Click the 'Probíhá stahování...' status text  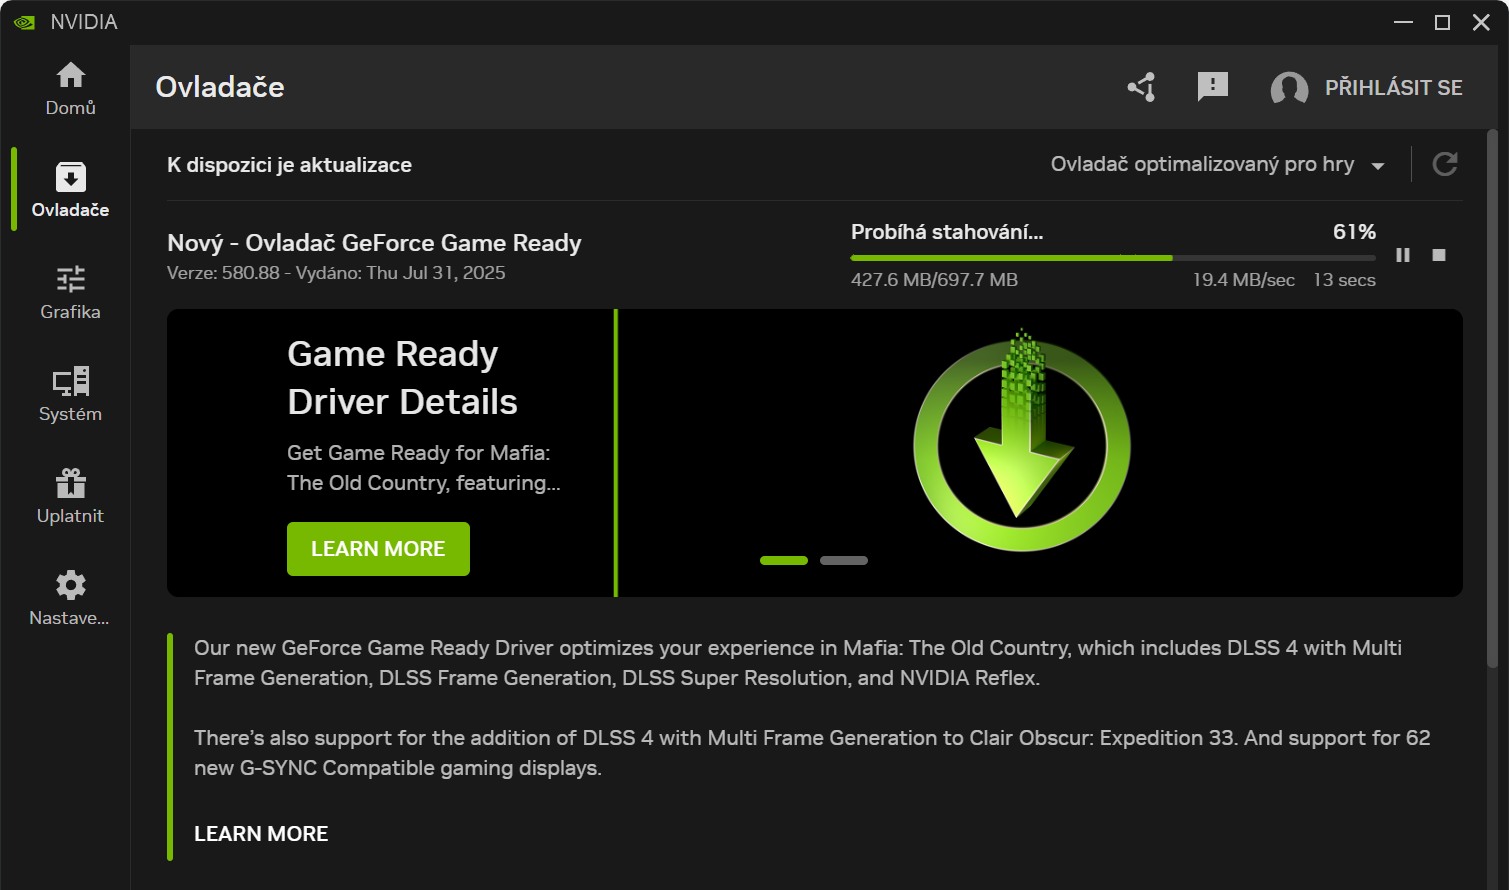pos(947,232)
